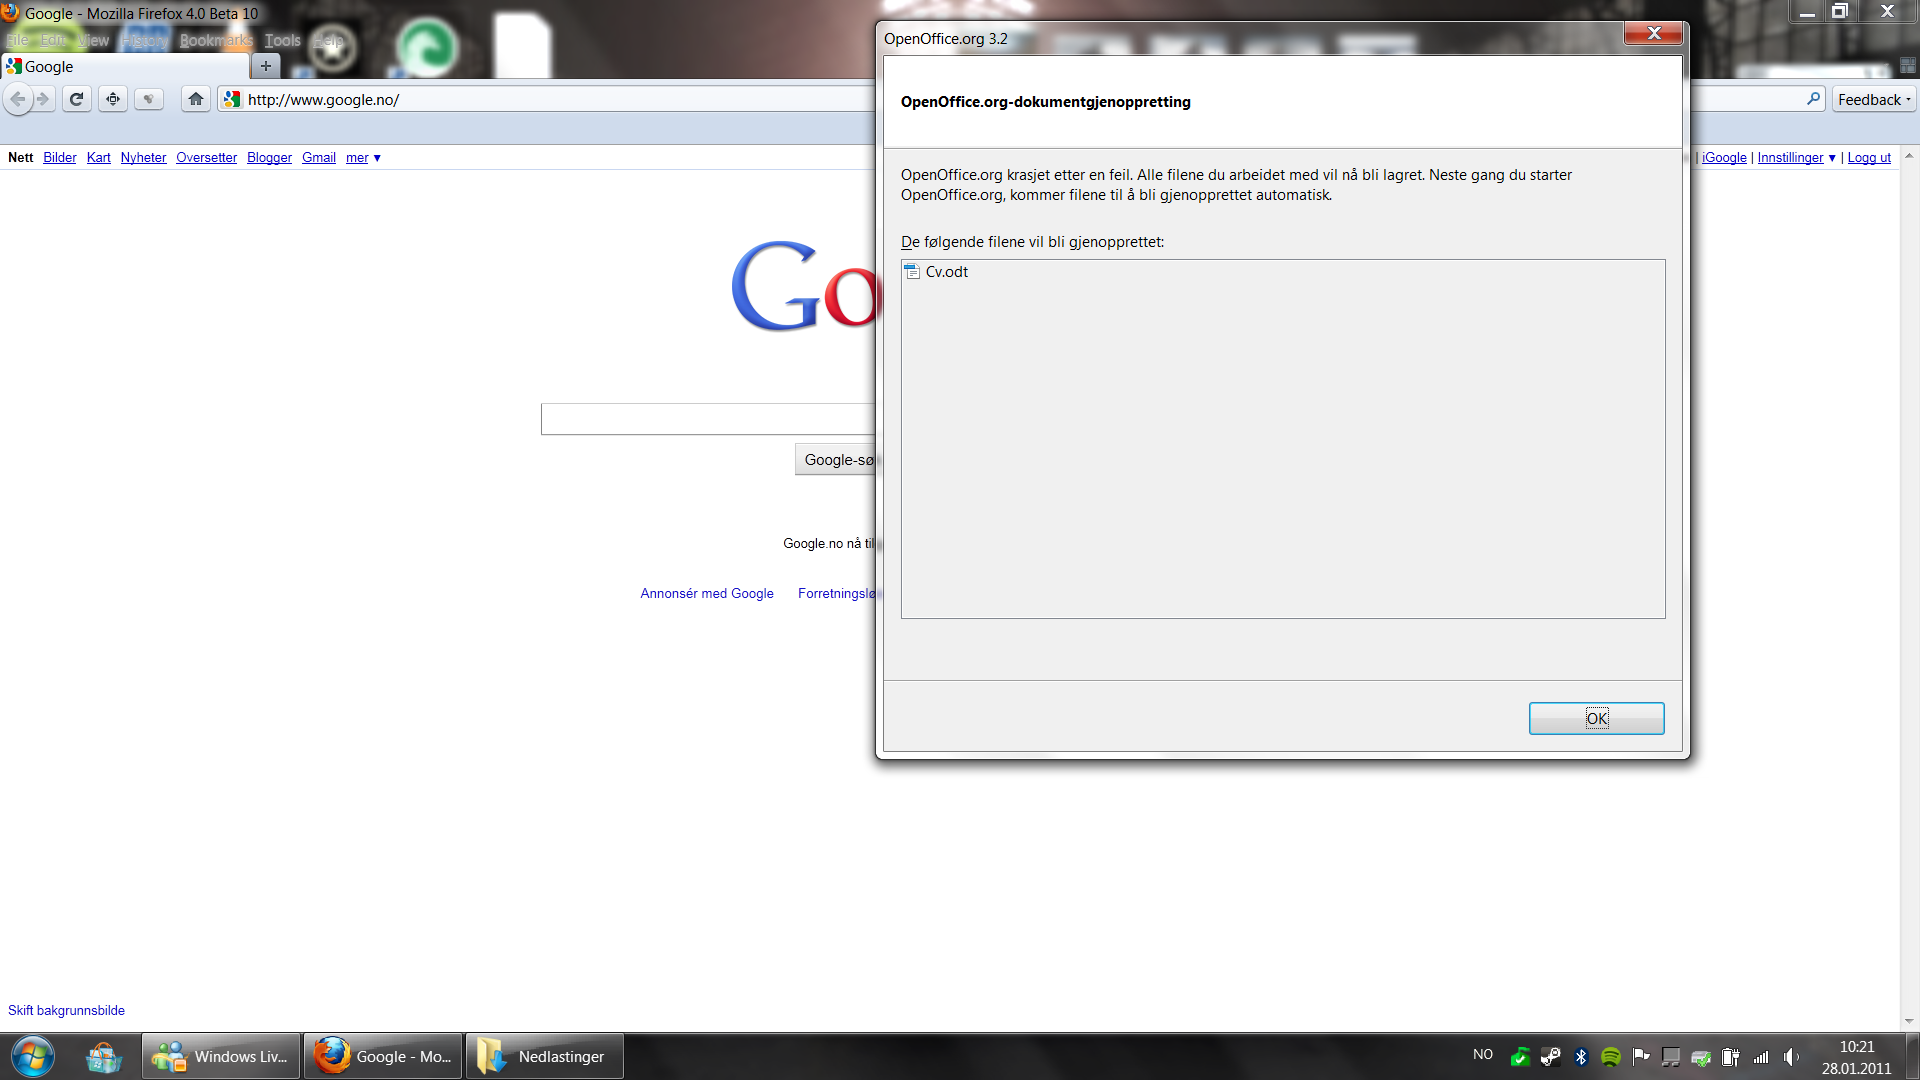This screenshot has width=1920, height=1080.
Task: Click Skift bakgrunnsbilde link
Action: (66, 1011)
